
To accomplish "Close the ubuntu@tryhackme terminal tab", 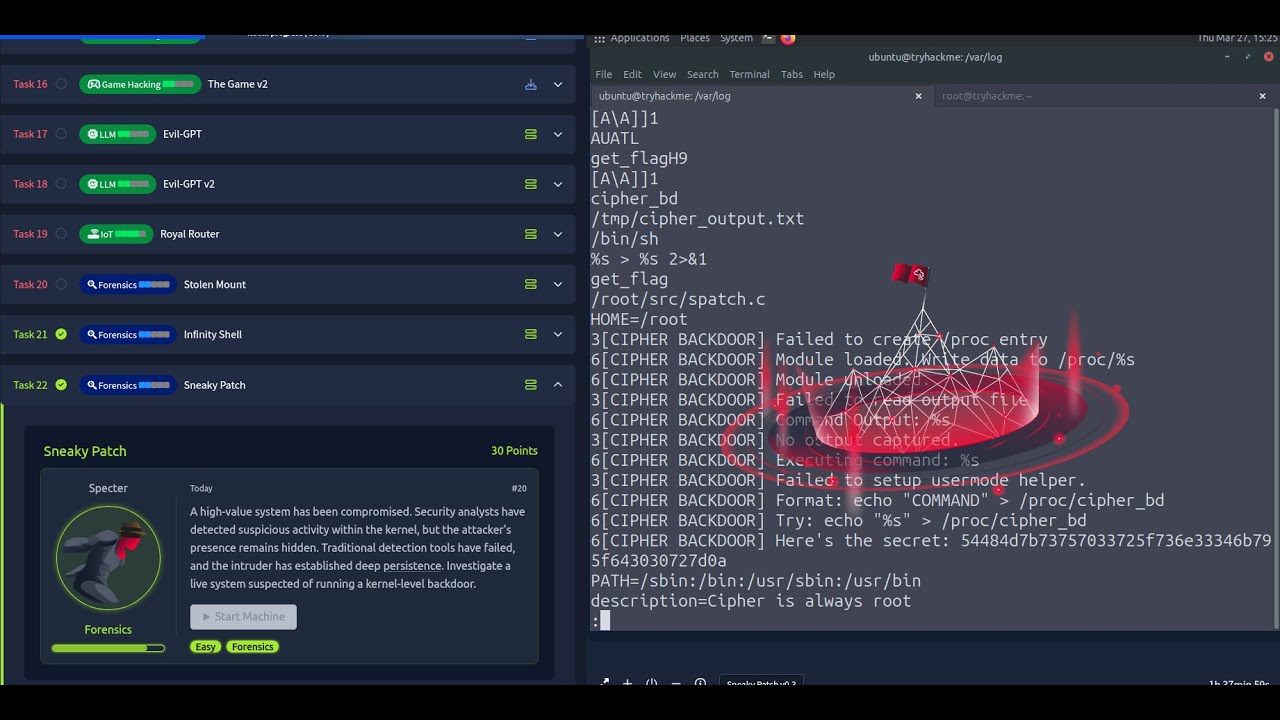I will tap(918, 96).
